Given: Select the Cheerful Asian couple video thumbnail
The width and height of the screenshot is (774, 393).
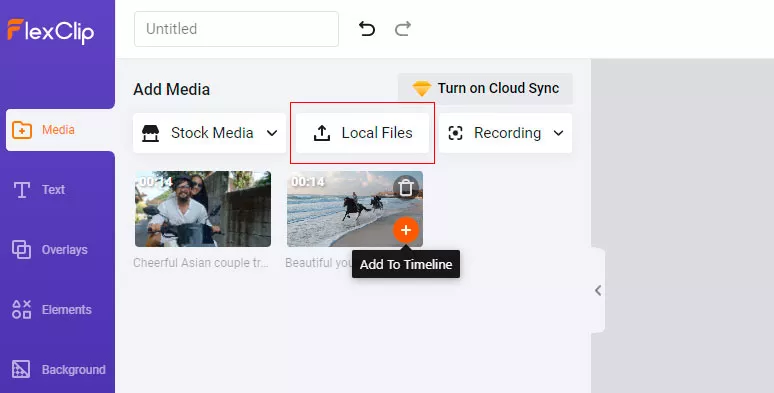Looking at the screenshot, I should pos(203,209).
